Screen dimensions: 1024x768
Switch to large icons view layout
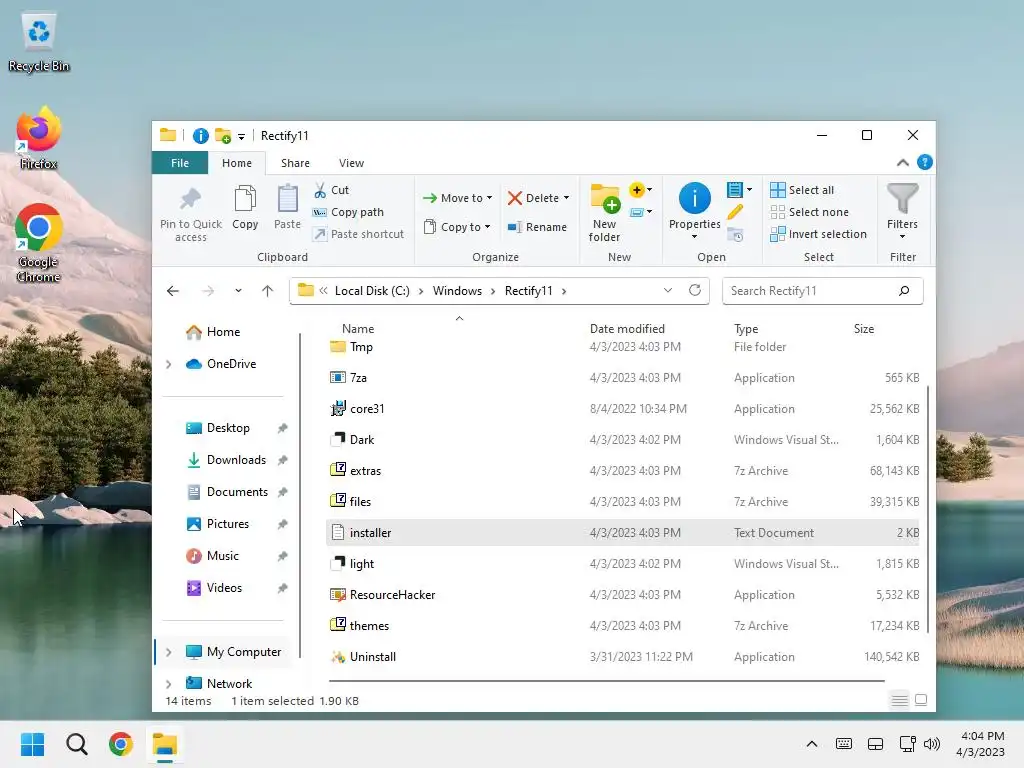(x=921, y=700)
